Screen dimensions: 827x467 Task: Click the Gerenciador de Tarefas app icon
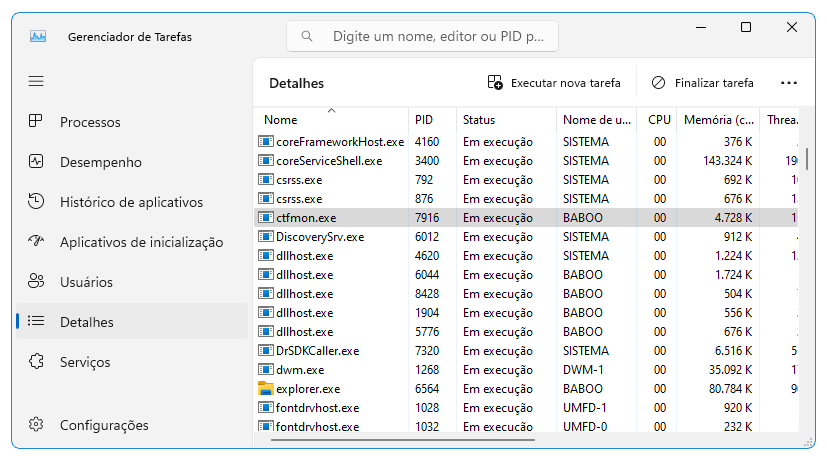[x=38, y=36]
